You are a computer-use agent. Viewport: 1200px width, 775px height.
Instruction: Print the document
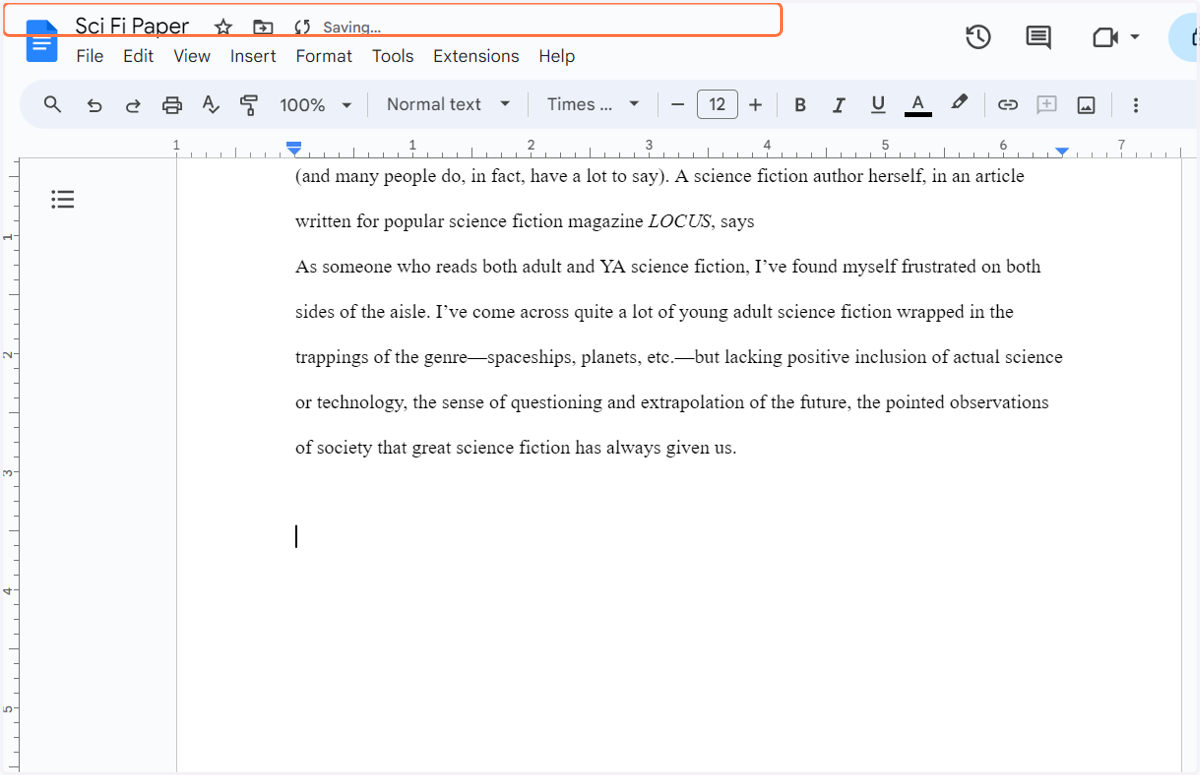(x=172, y=104)
